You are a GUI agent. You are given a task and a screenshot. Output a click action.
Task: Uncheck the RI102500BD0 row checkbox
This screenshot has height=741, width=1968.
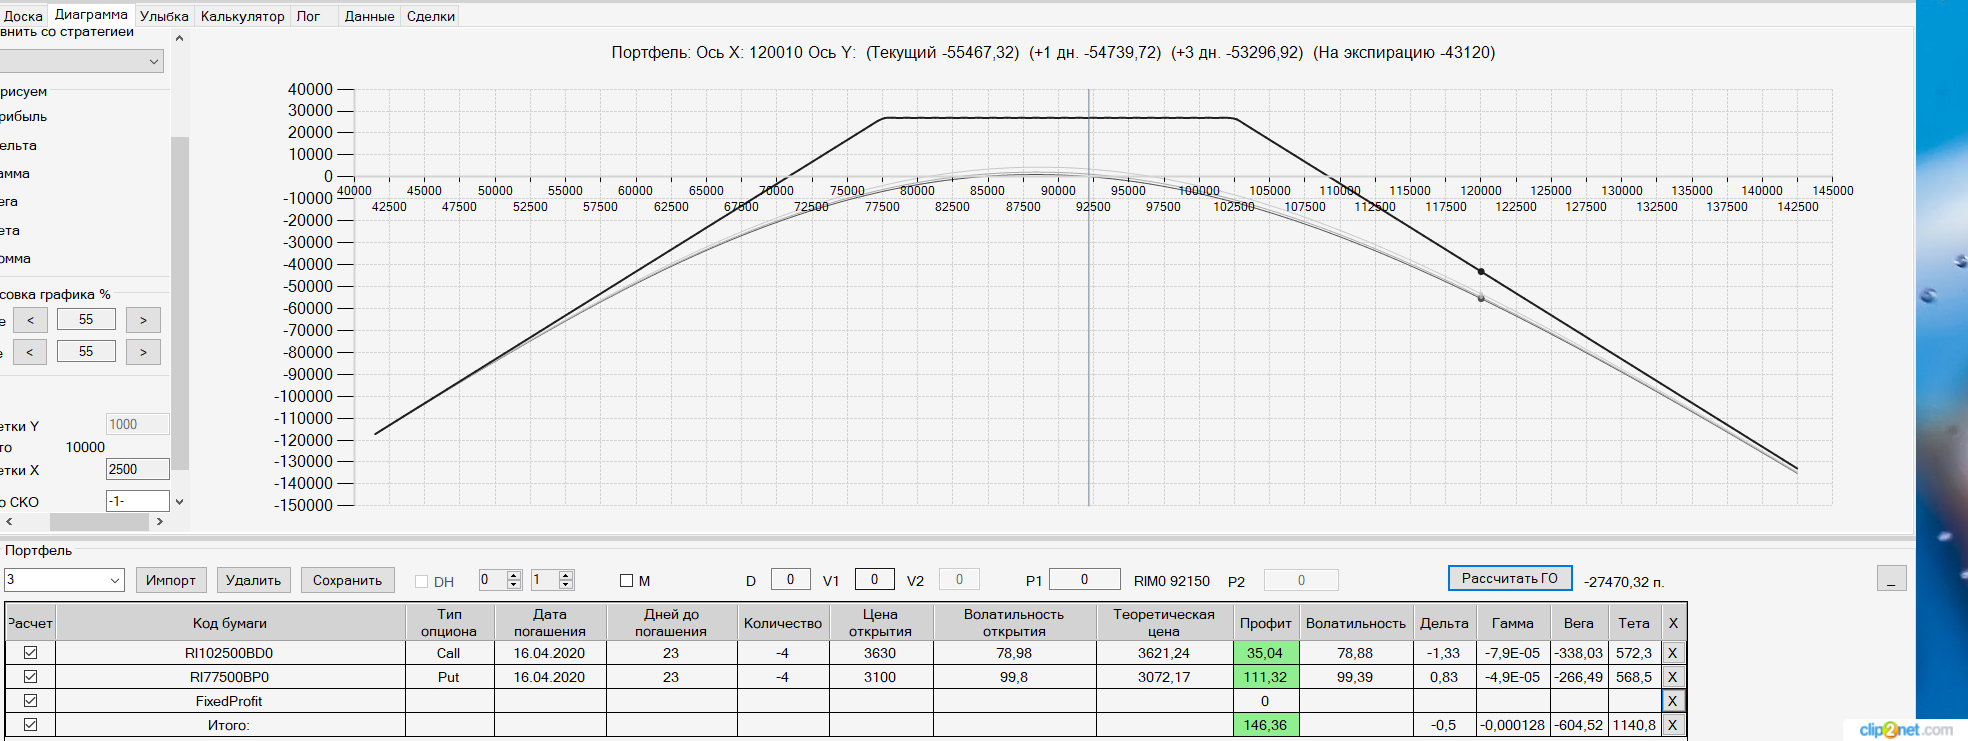(31, 653)
